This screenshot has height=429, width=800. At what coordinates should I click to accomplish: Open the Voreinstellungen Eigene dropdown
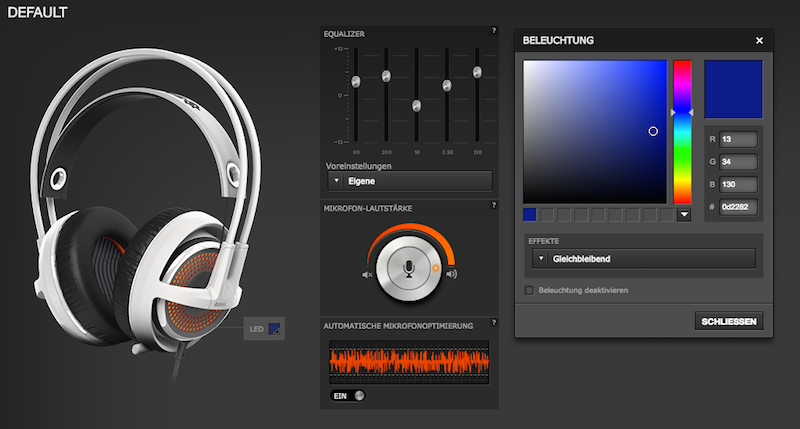410,181
